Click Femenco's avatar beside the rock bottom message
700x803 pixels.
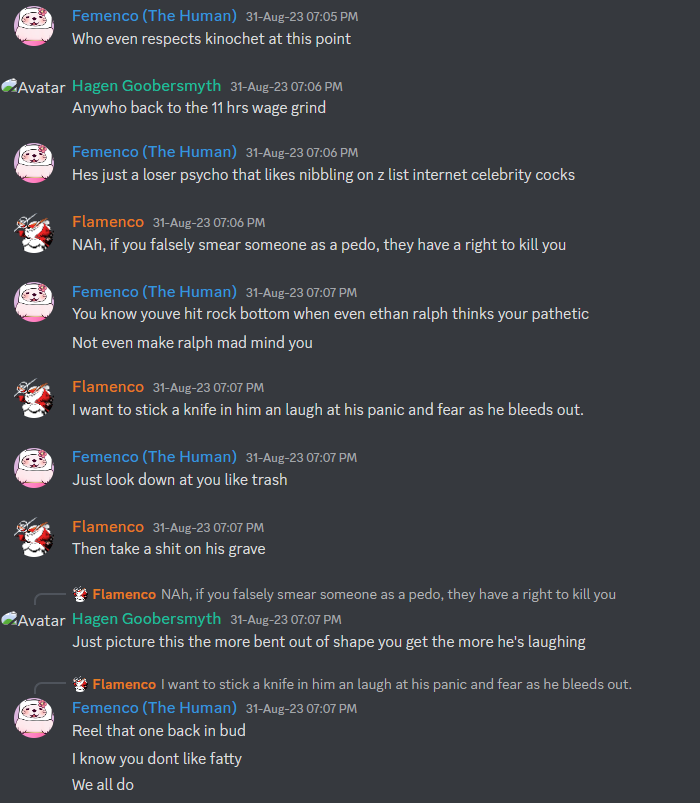(x=34, y=302)
